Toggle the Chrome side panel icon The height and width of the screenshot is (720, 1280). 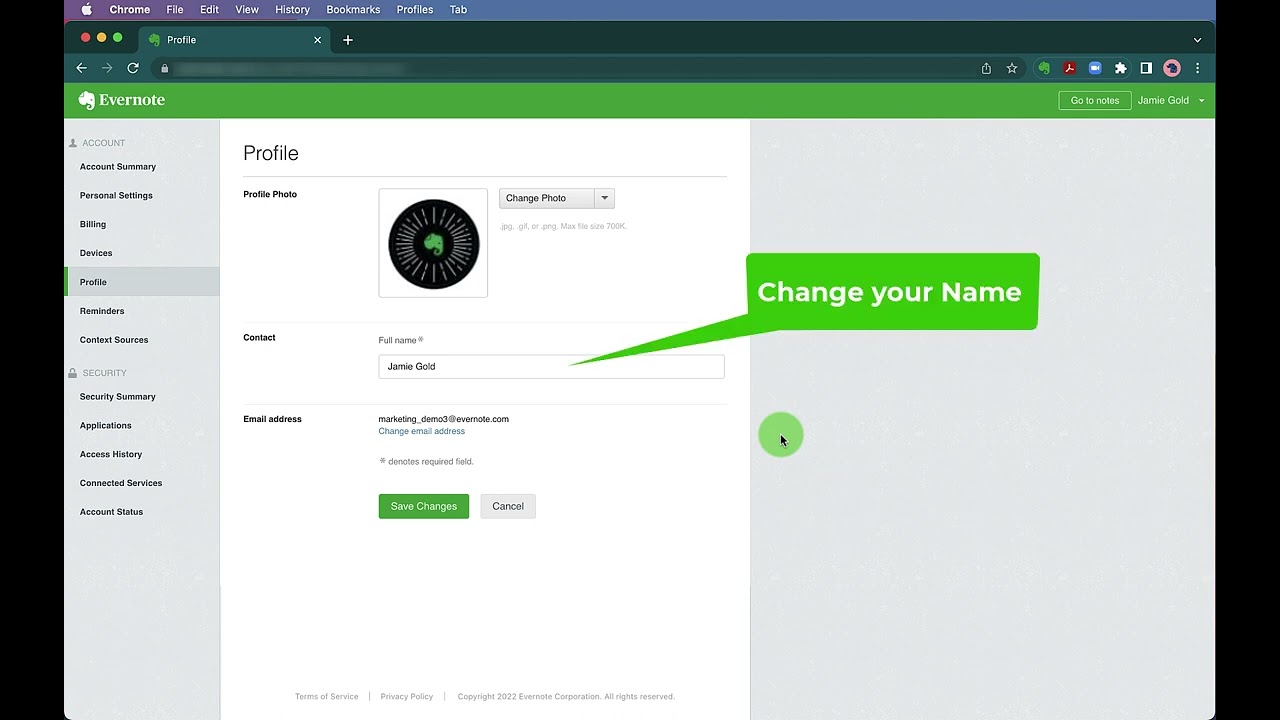coord(1146,68)
